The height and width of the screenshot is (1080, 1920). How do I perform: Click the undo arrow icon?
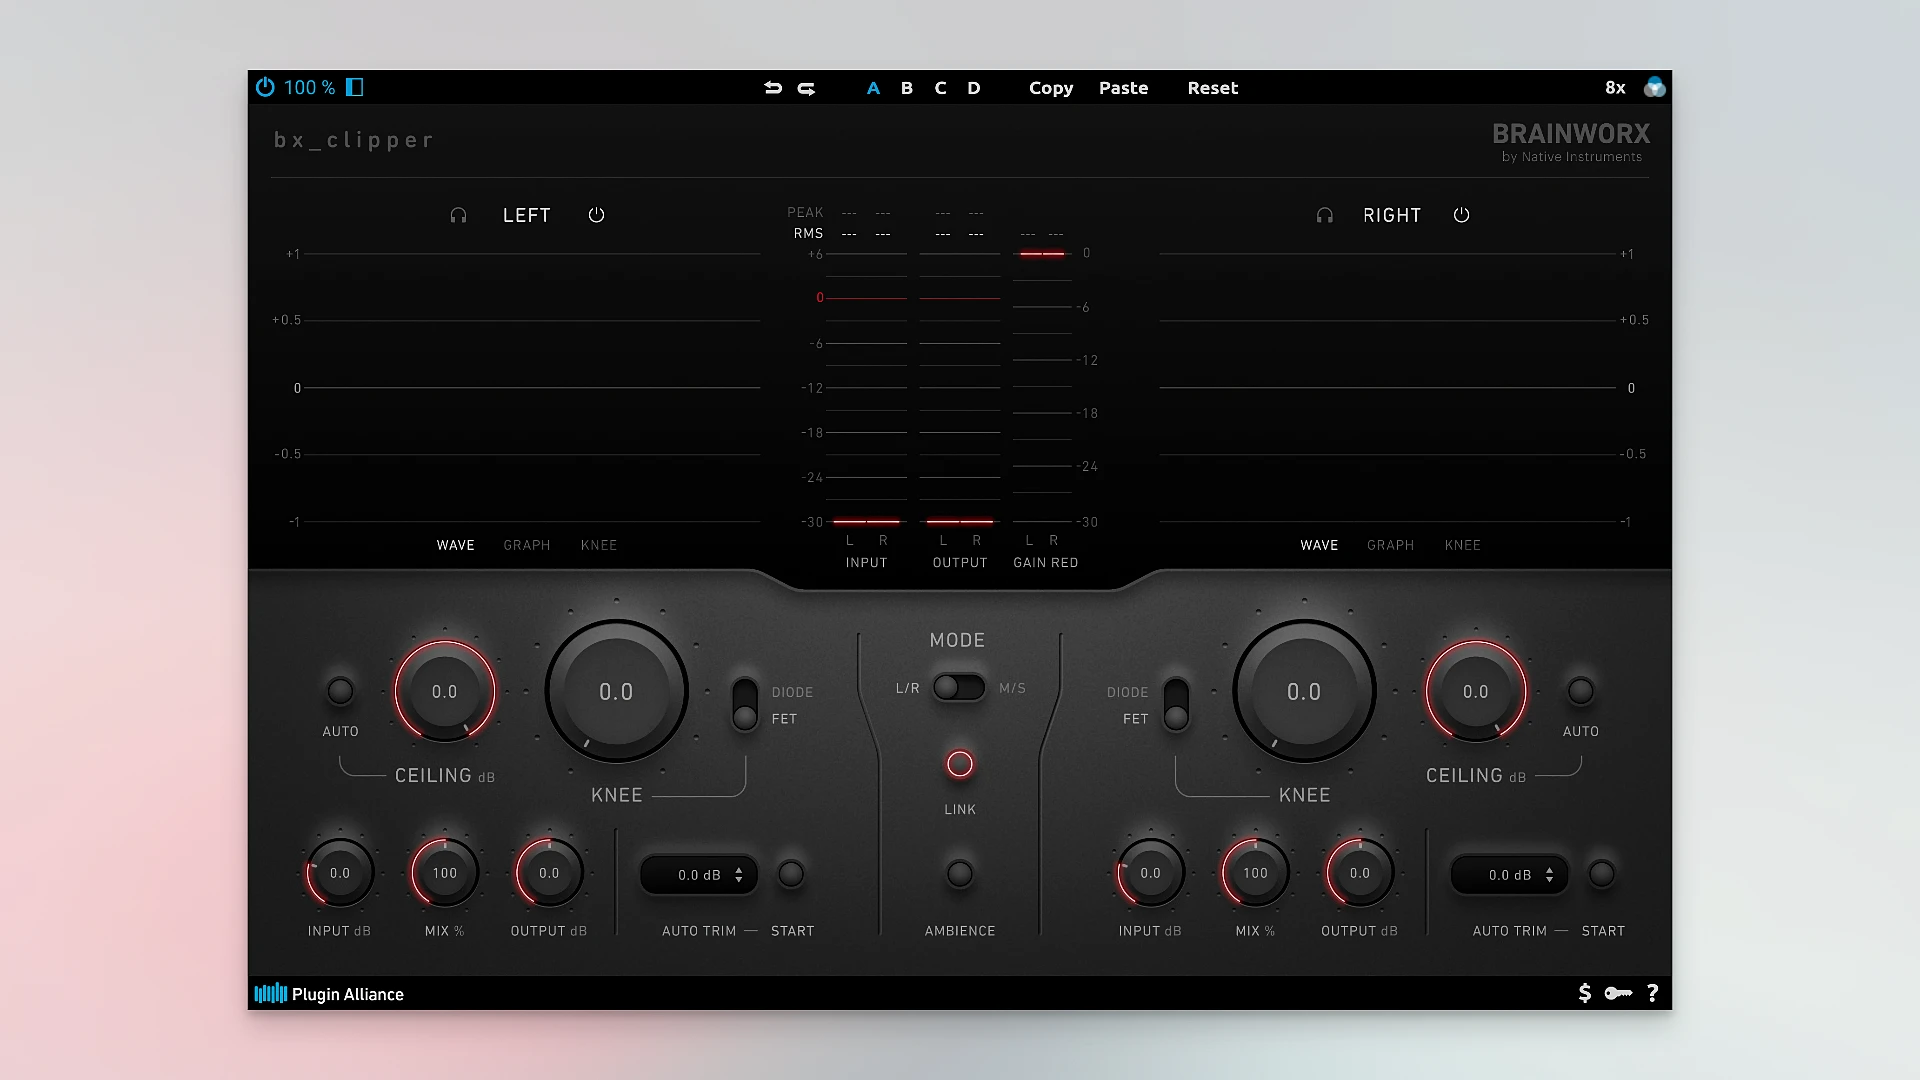(x=772, y=88)
